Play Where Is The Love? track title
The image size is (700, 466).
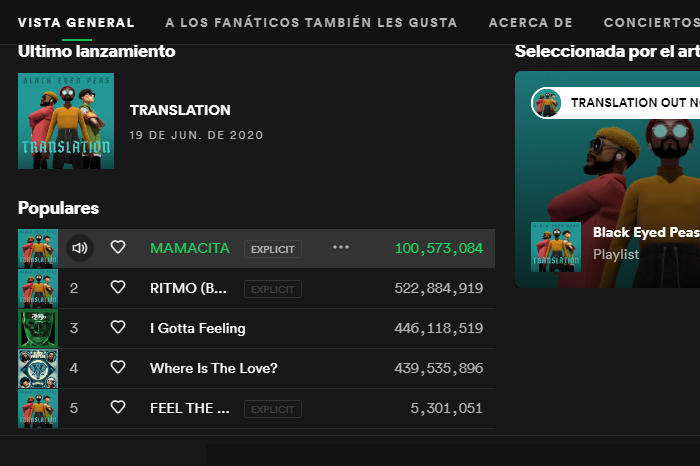(213, 368)
